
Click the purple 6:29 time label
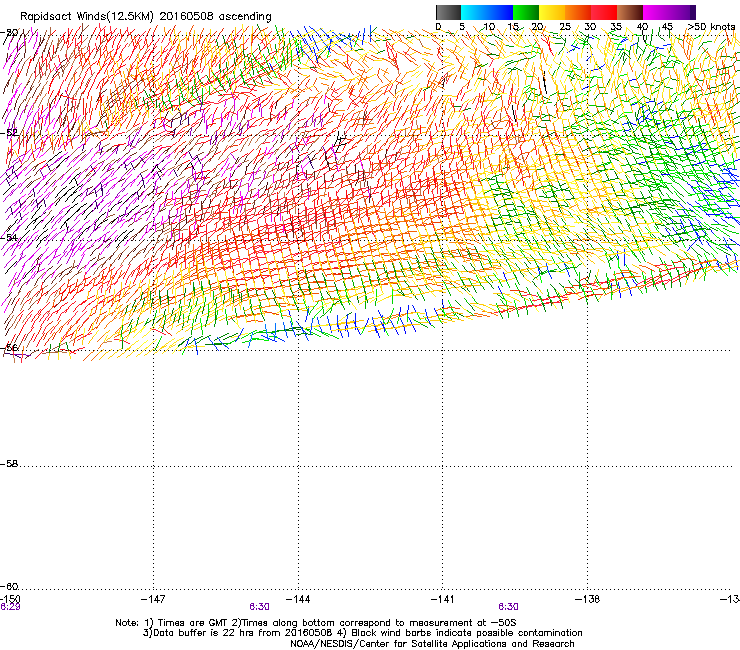click(x=10, y=607)
